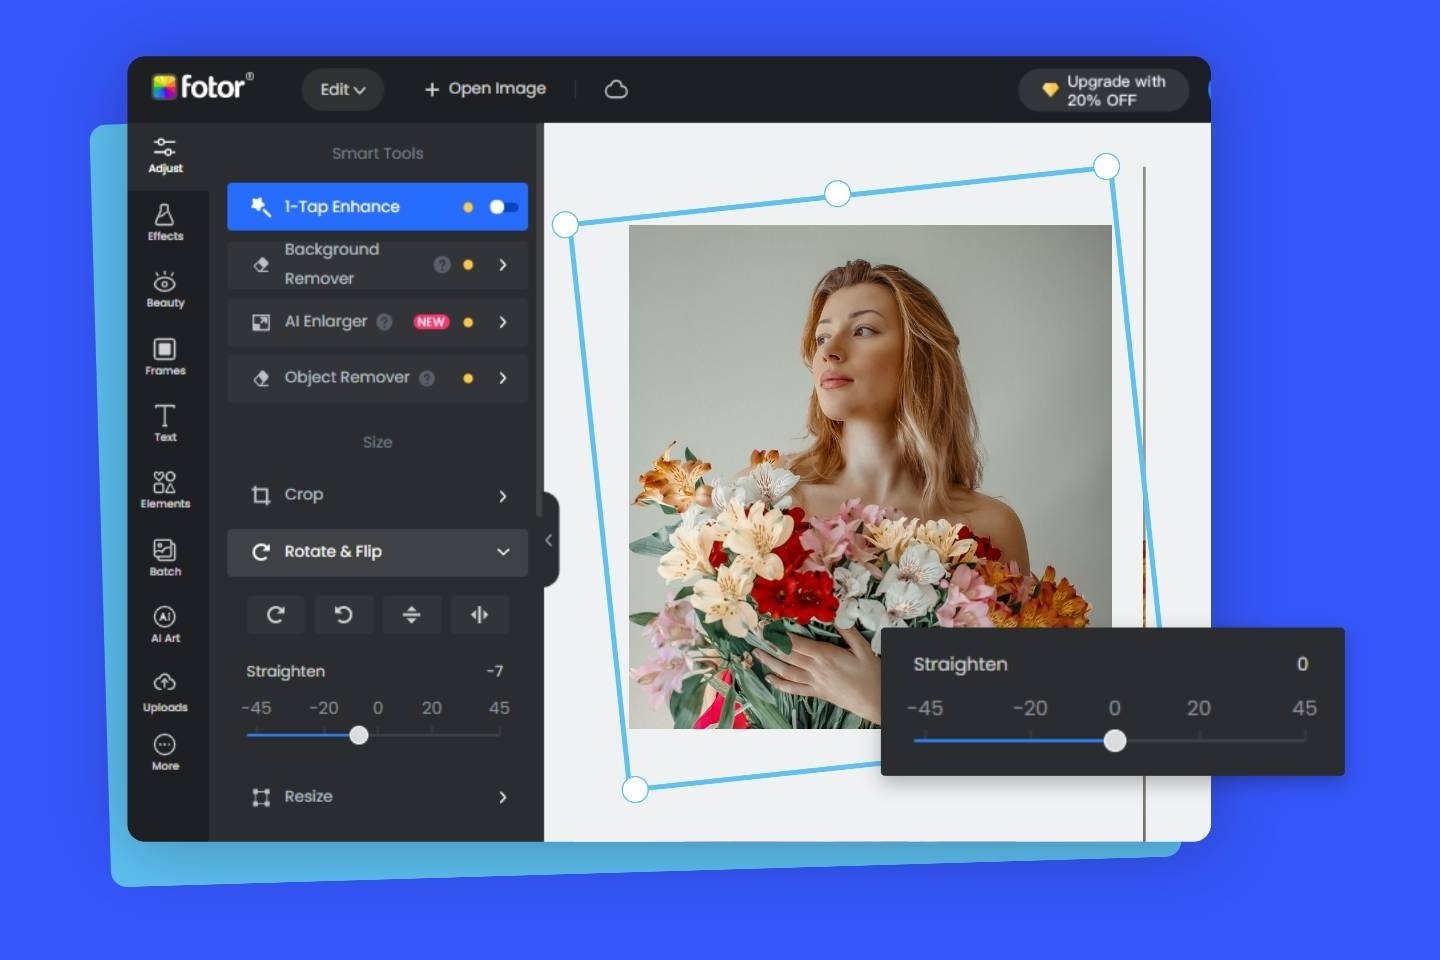Click the rotate counterclockwise icon
The height and width of the screenshot is (960, 1440).
343,615
